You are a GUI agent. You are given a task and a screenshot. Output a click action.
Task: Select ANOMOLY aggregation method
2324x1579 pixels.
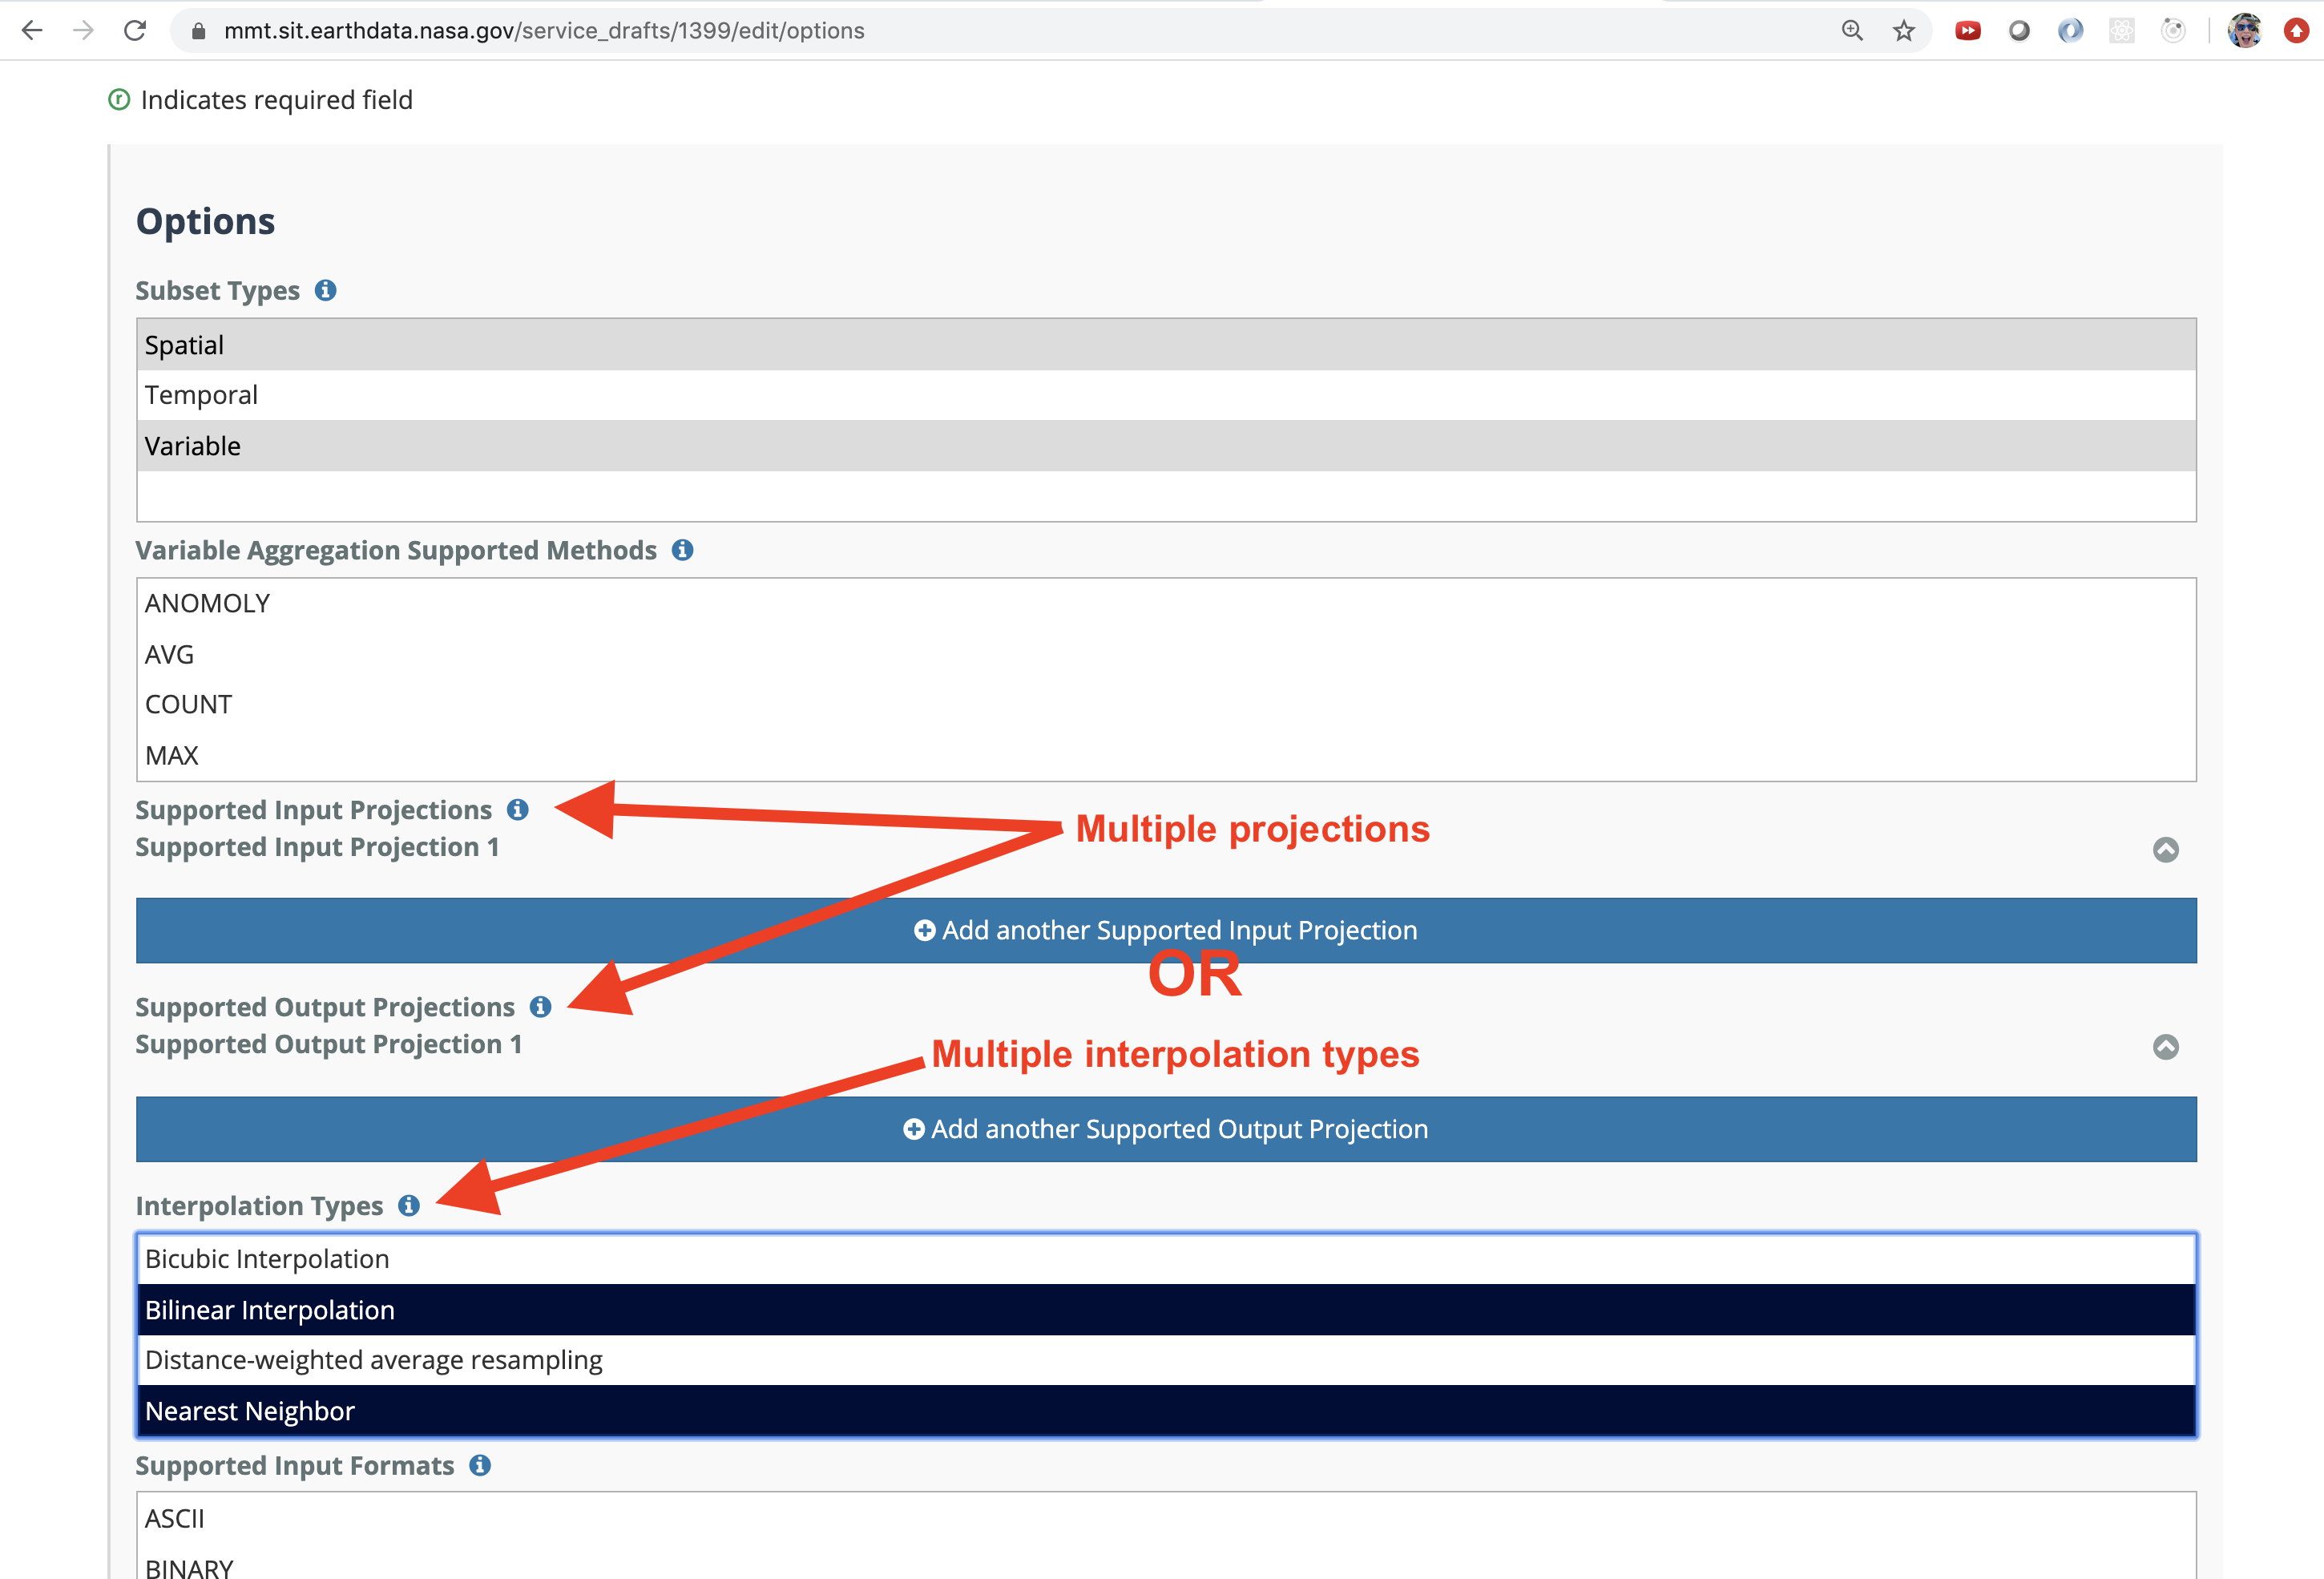click(x=1166, y=604)
